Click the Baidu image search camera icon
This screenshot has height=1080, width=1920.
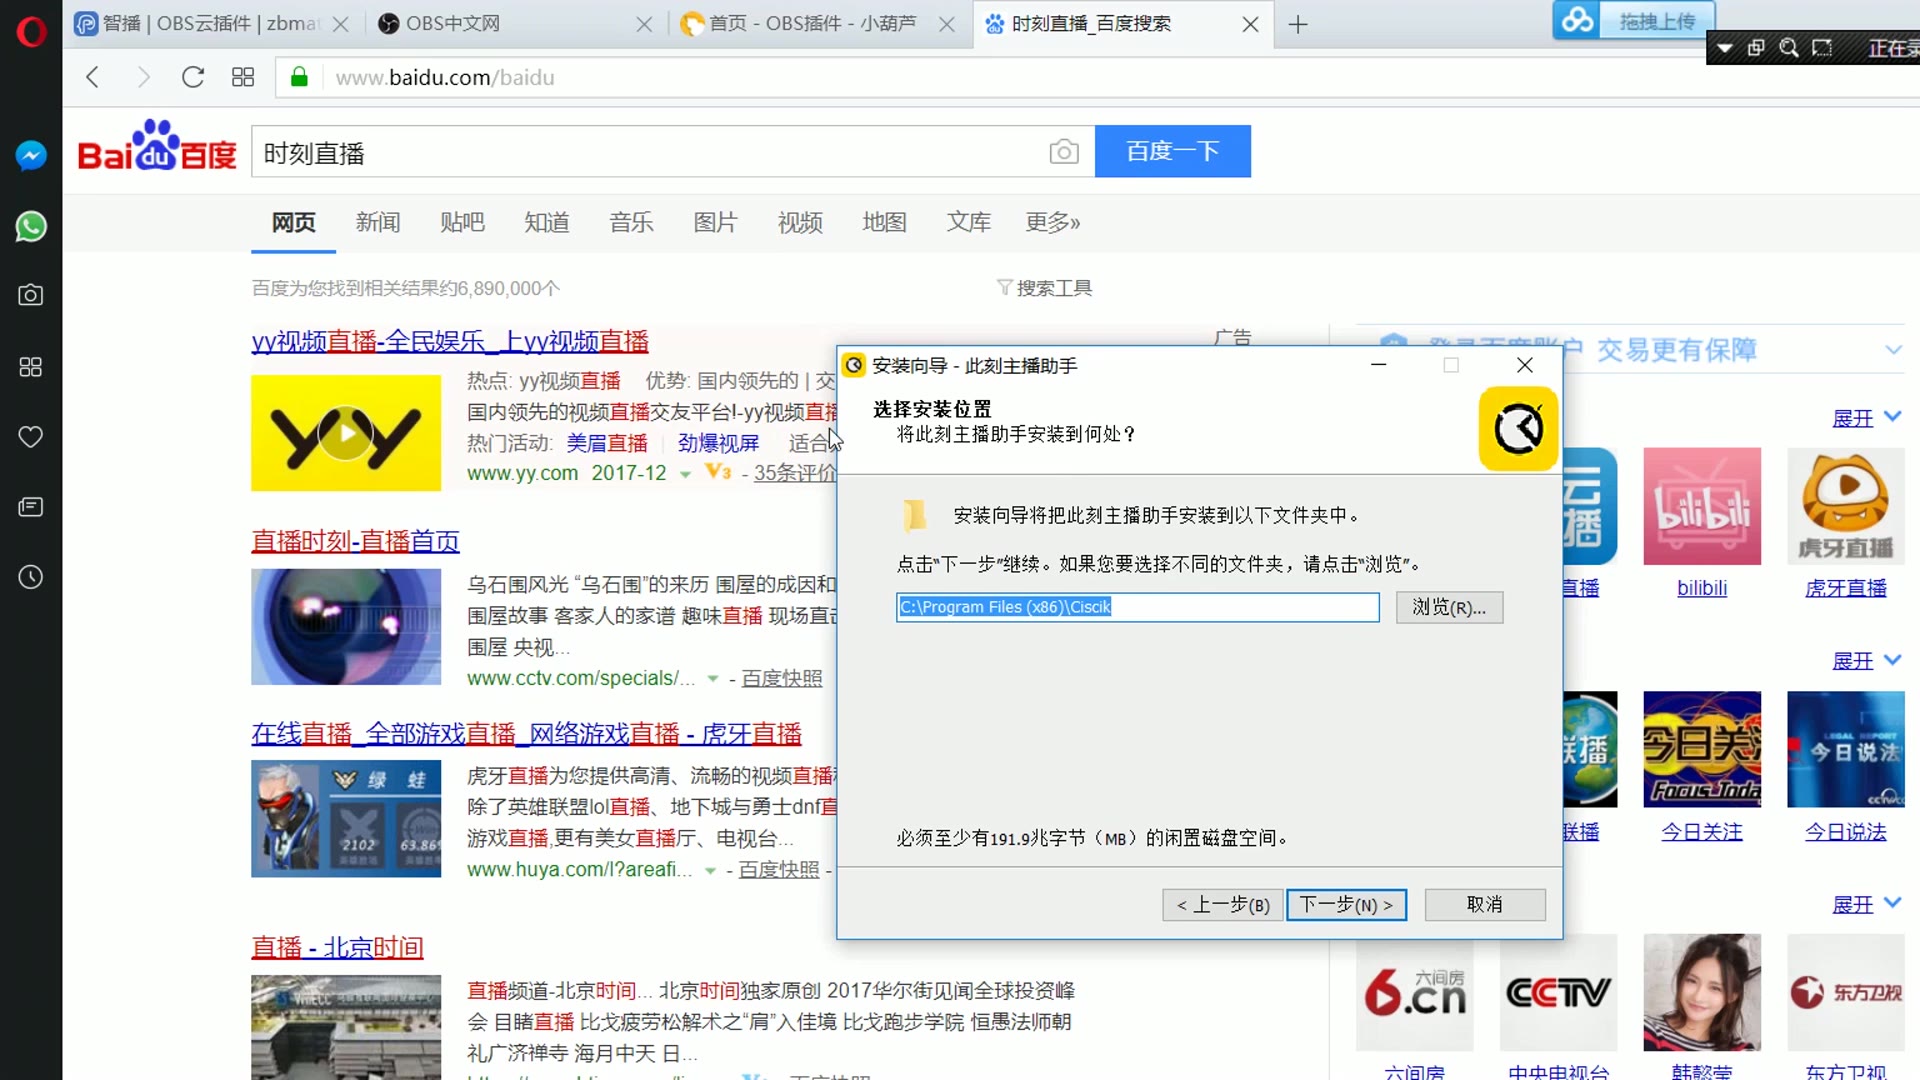pyautogui.click(x=1063, y=152)
